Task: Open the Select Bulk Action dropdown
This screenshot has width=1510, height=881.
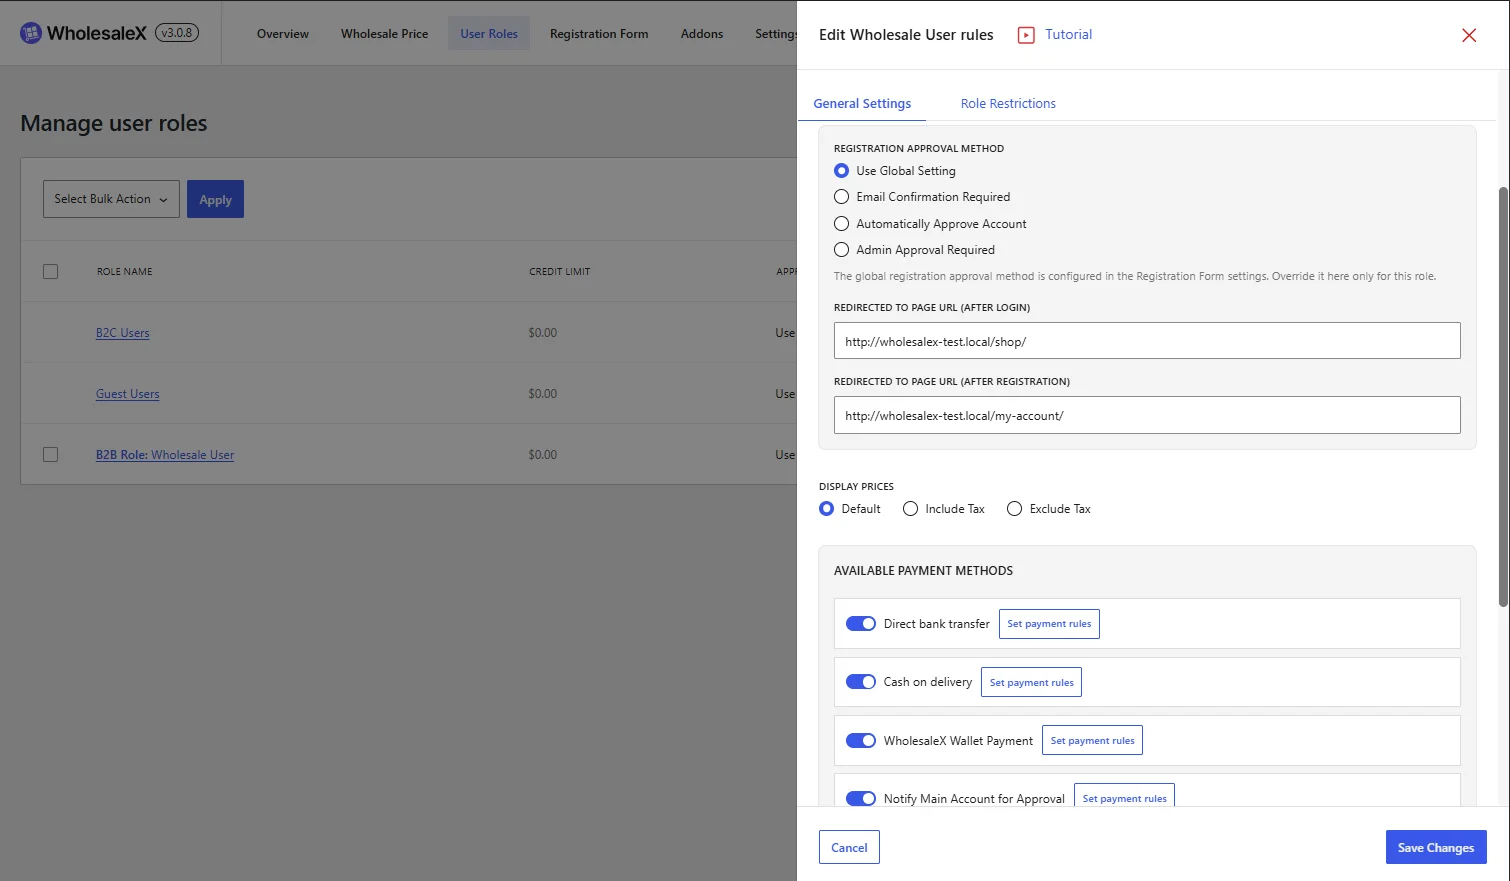Action: tap(111, 199)
